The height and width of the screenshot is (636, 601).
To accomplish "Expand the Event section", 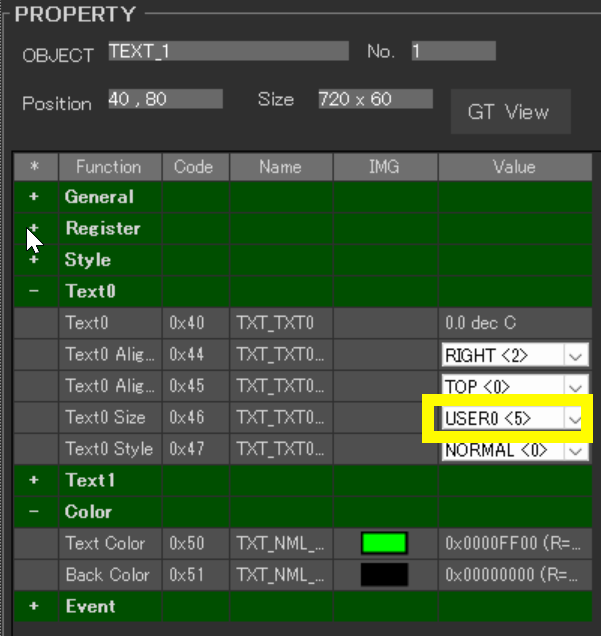I will click(x=35, y=606).
